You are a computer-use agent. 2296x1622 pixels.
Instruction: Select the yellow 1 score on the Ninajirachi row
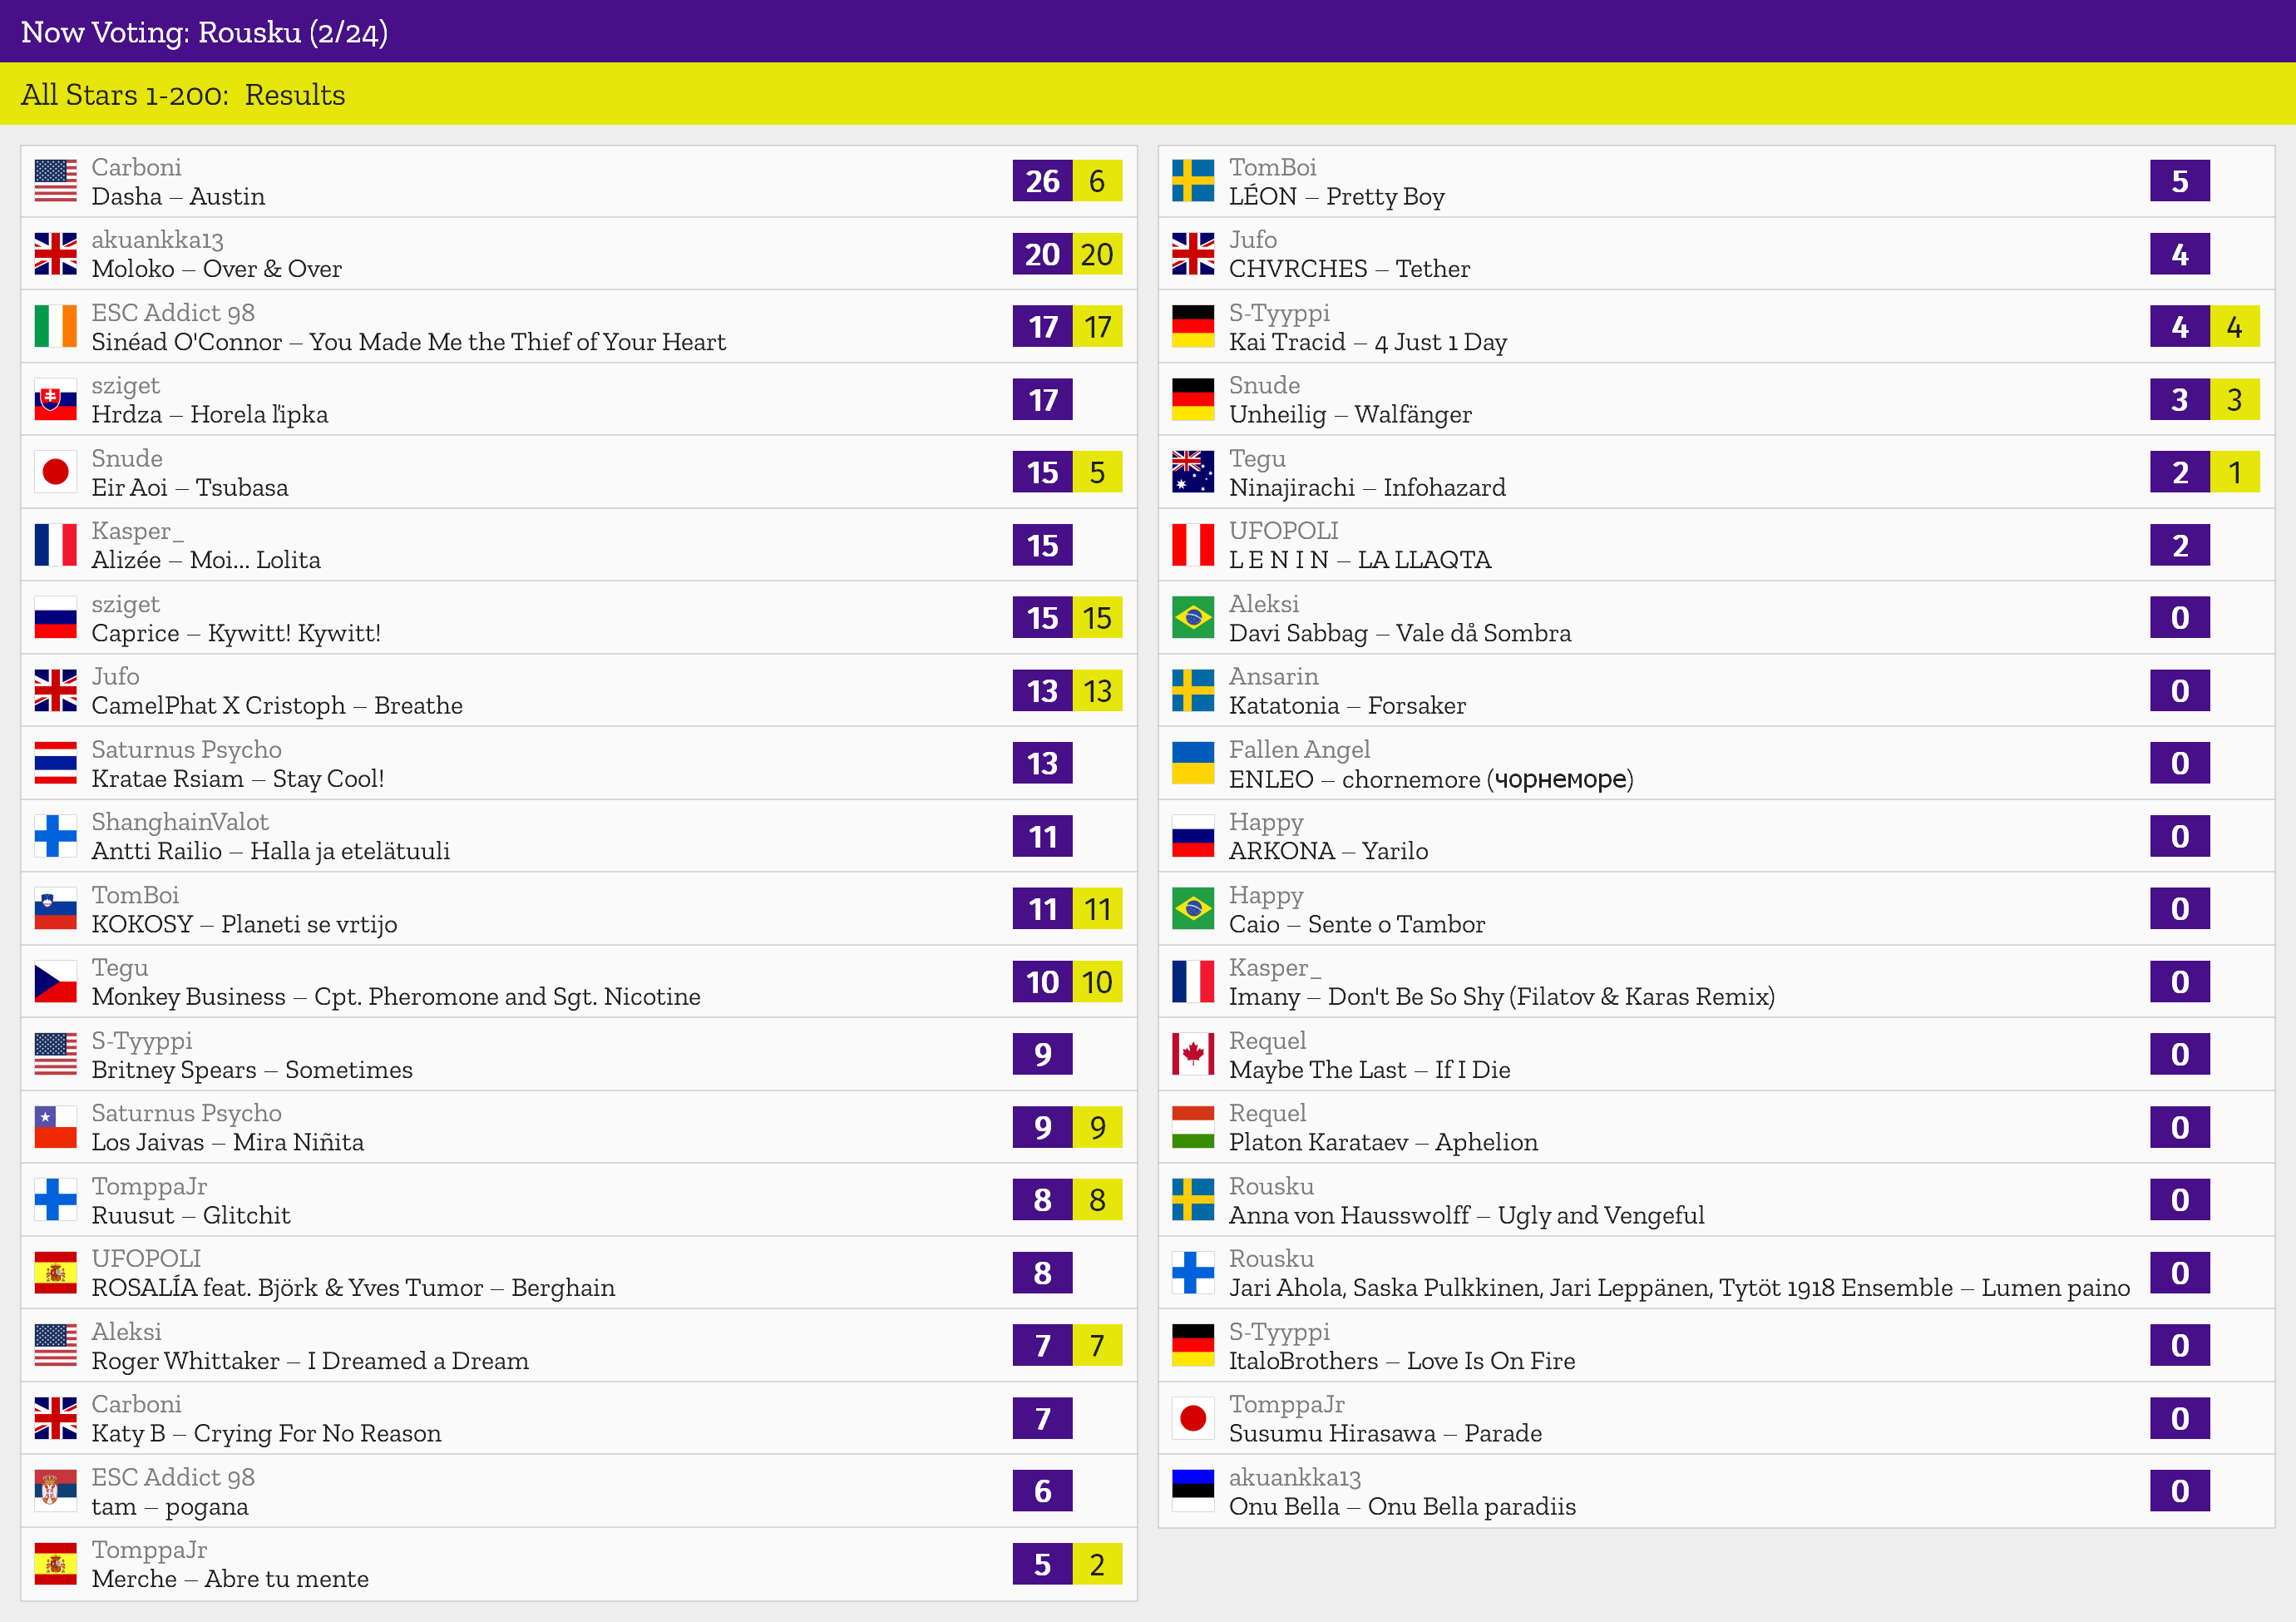pyautogui.click(x=2235, y=472)
